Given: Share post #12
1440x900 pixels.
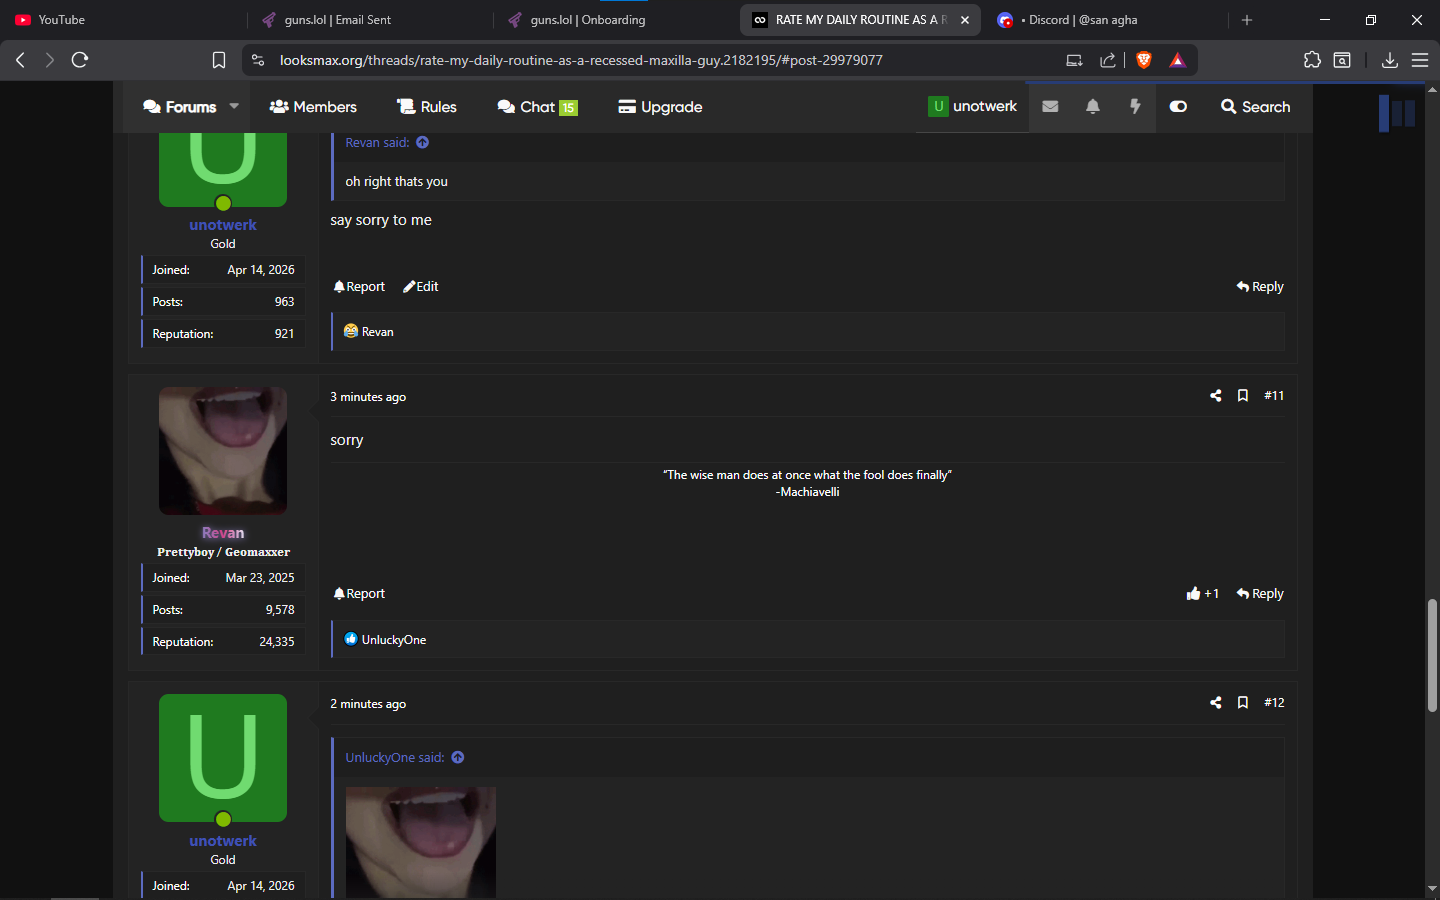Looking at the screenshot, I should point(1216,702).
